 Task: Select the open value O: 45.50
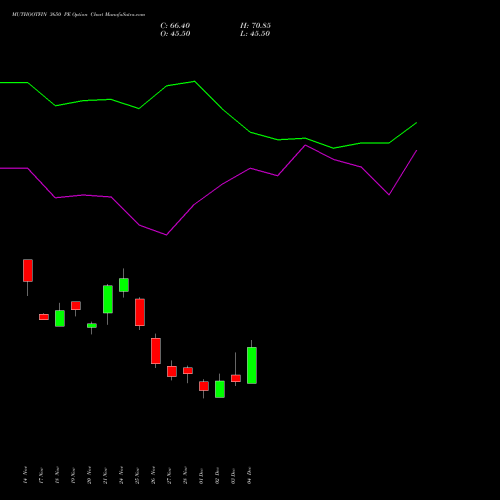[x=175, y=34]
